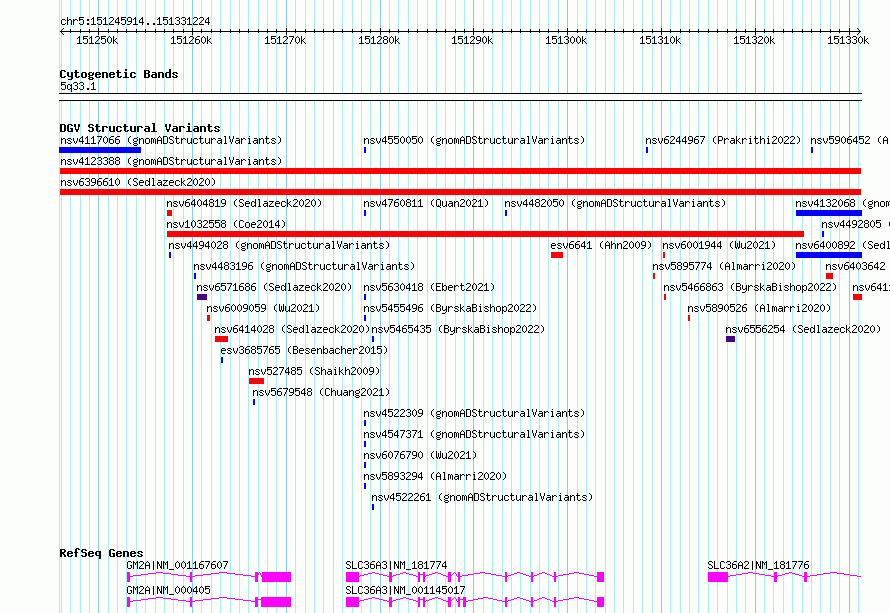Image resolution: width=890 pixels, height=613 pixels.
Task: Open the nsv5906452 variant label
Action: coord(849,140)
